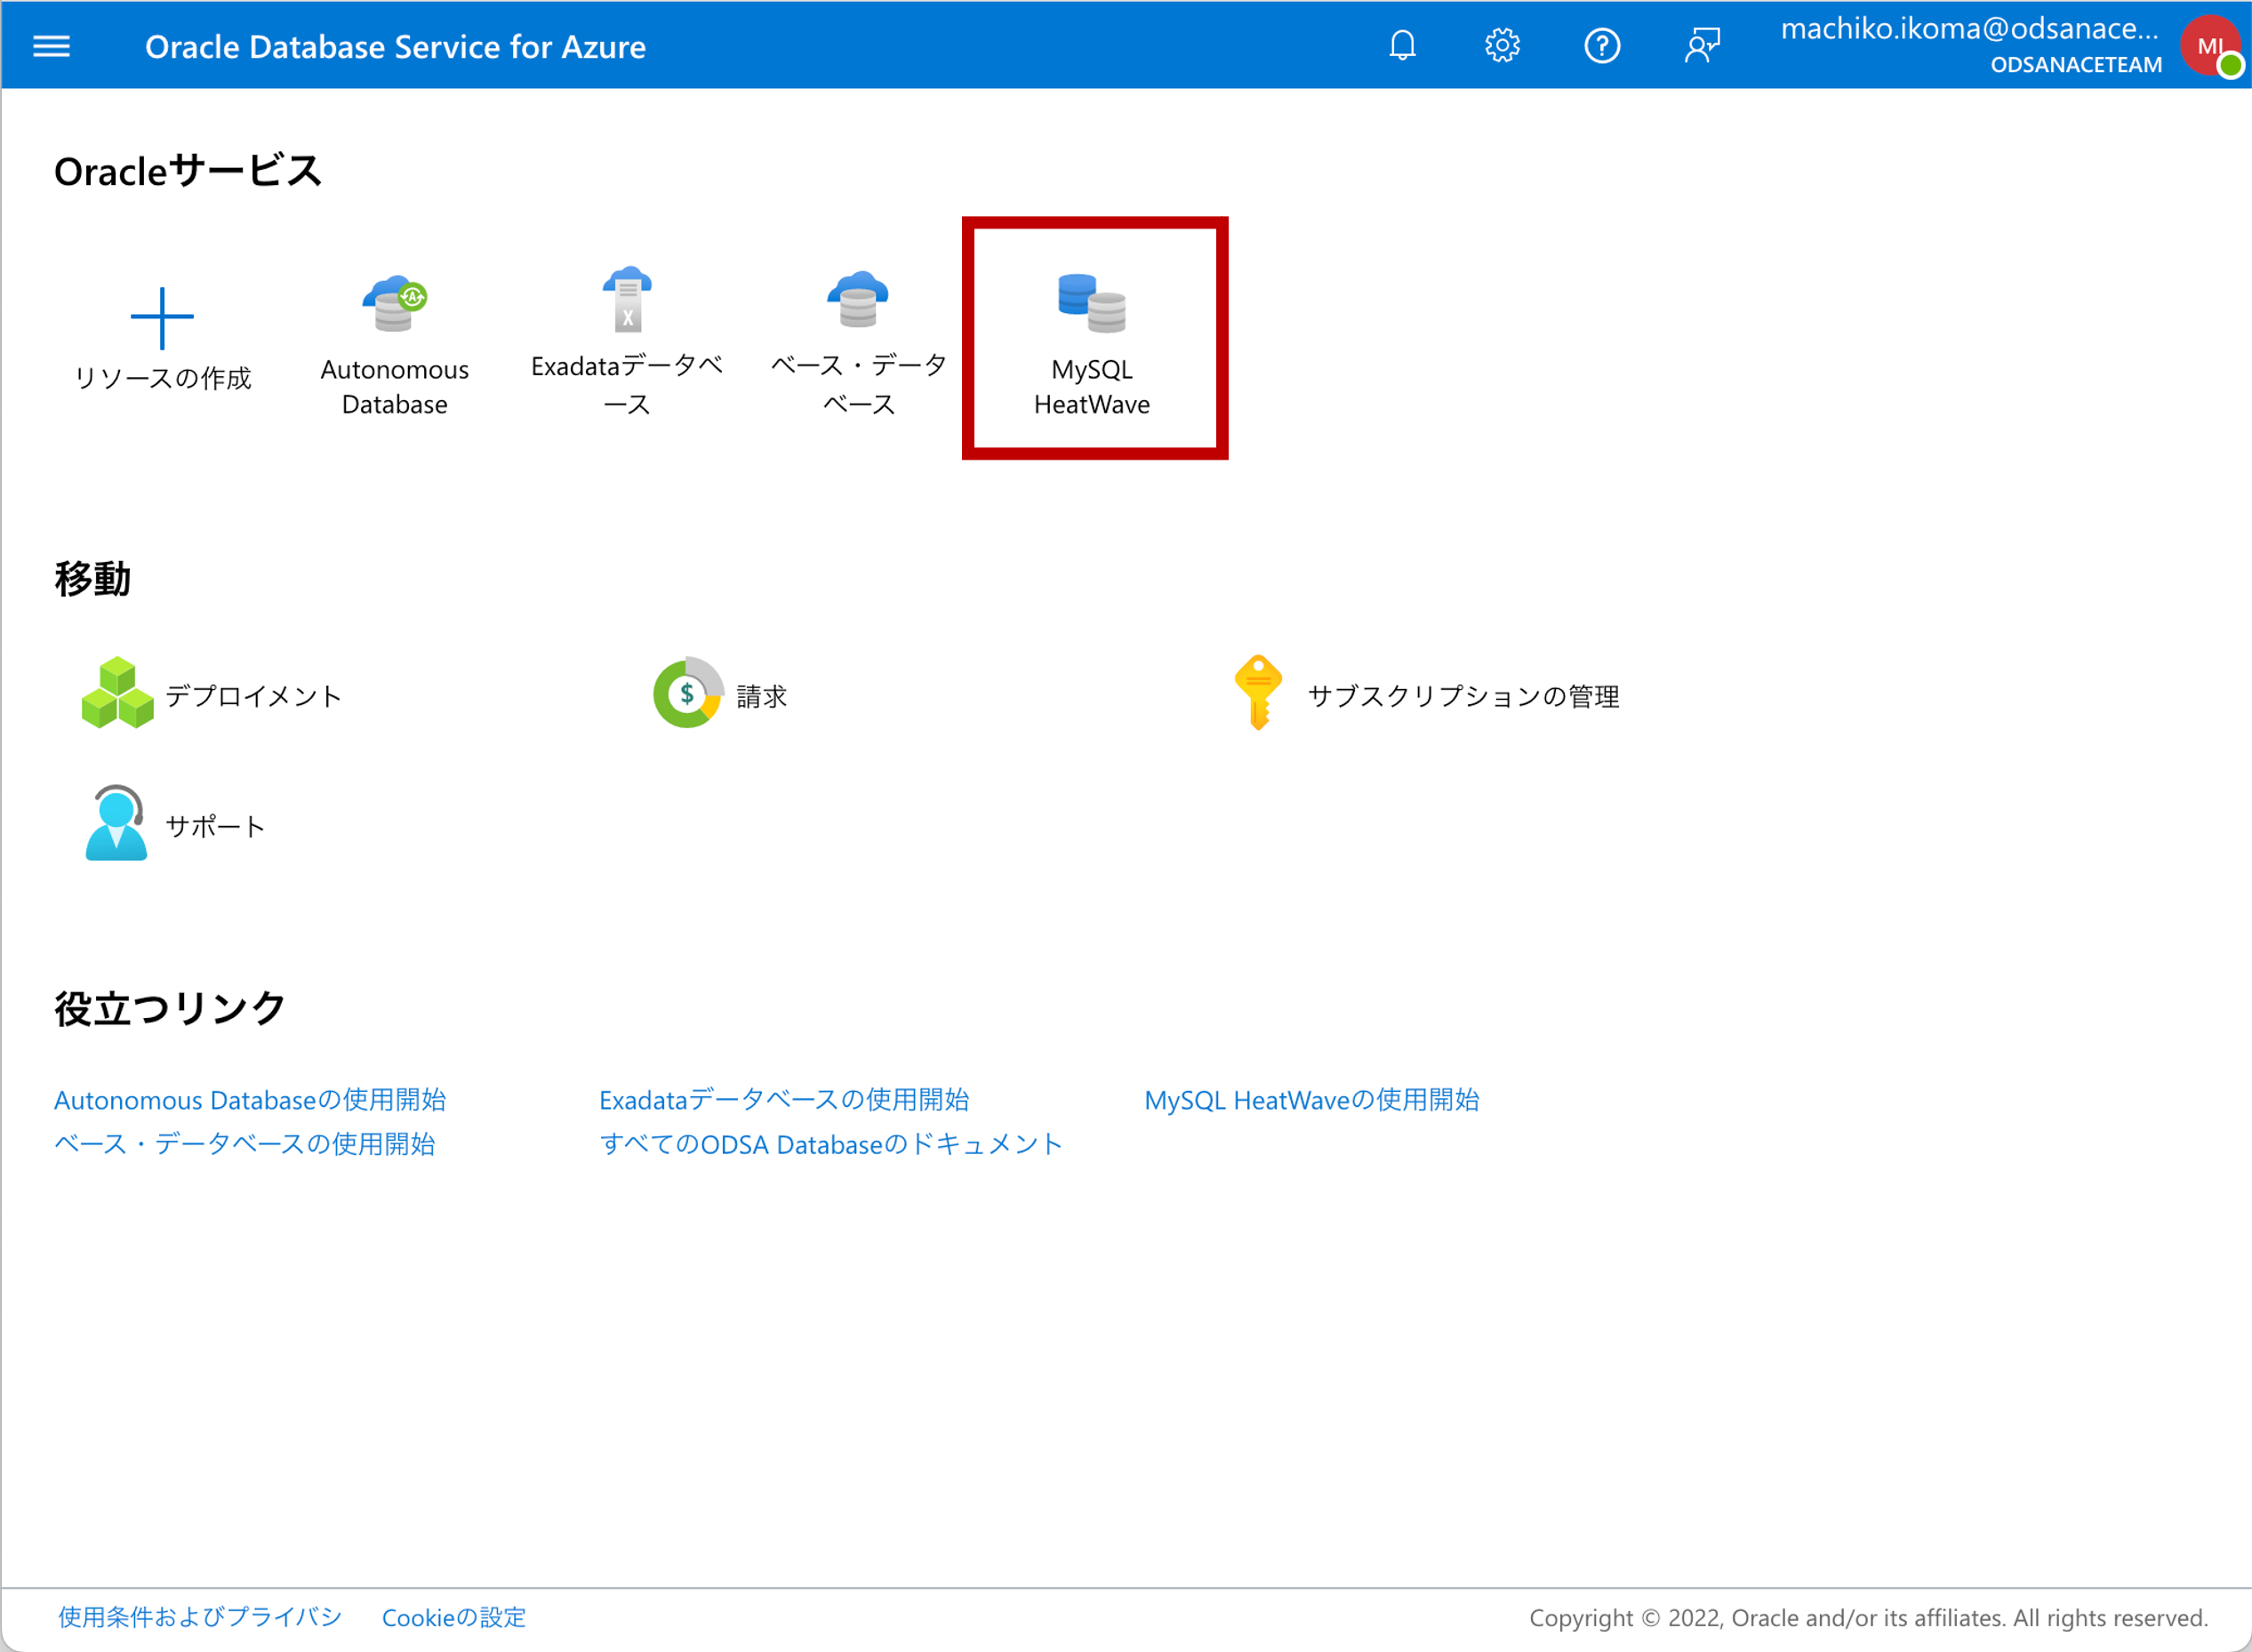Screen dimensions: 2252x1652
Task: Open the feedback person icon
Action: tap(1702, 46)
